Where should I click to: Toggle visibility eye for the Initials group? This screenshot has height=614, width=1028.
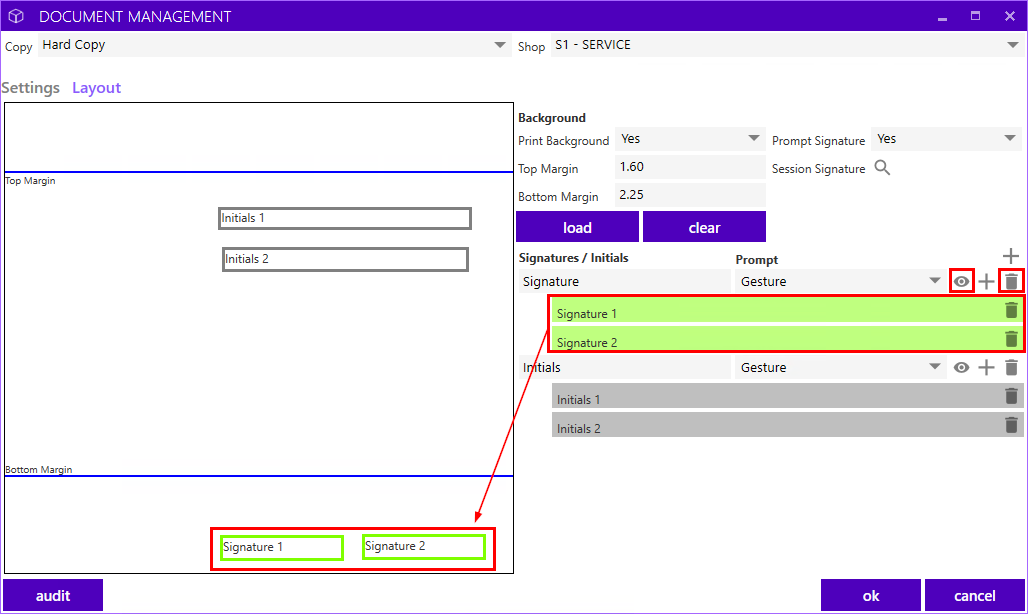pyautogui.click(x=961, y=368)
